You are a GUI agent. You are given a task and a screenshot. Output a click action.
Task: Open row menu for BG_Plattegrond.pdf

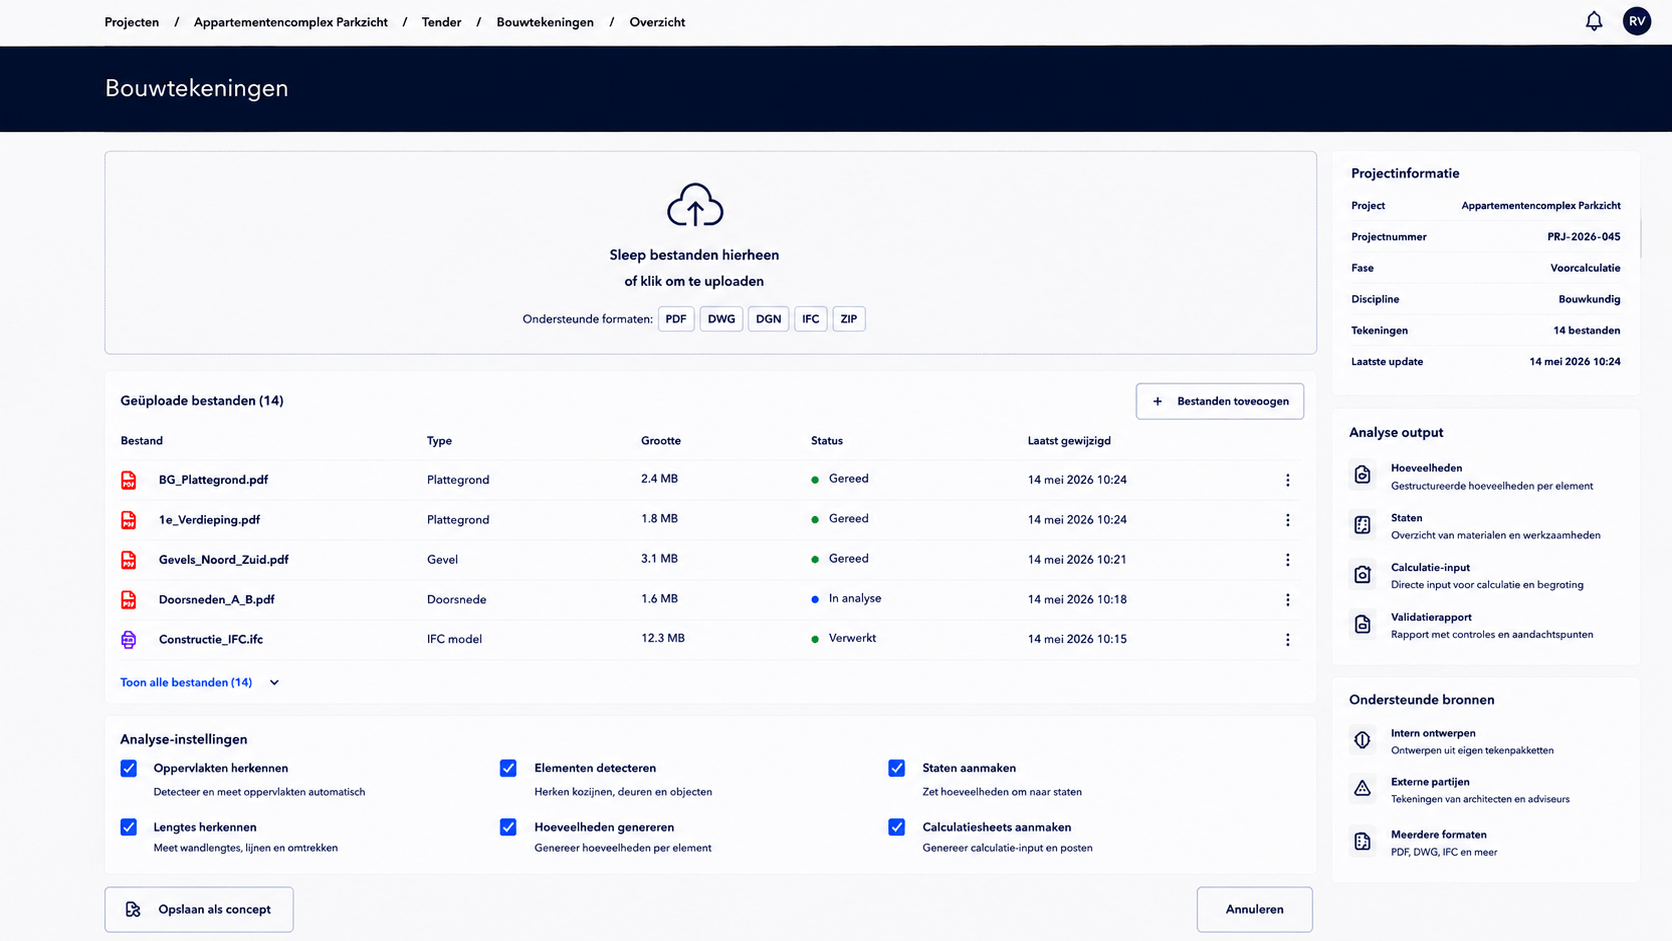click(1288, 480)
